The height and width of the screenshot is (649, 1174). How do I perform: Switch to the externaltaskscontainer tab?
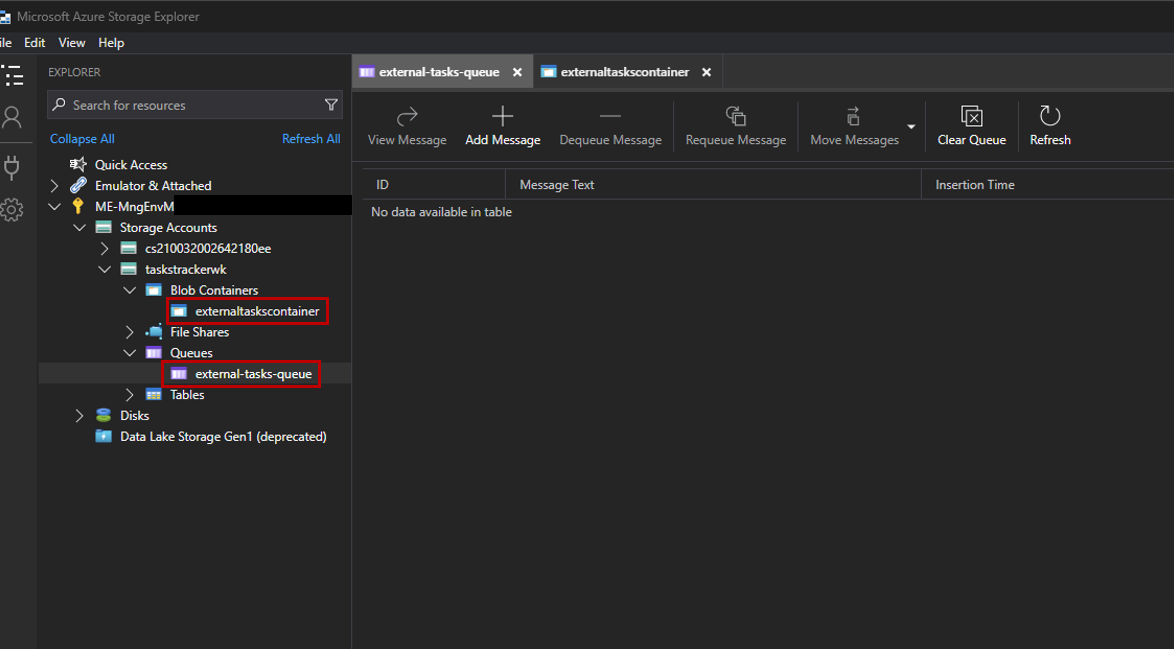624,72
